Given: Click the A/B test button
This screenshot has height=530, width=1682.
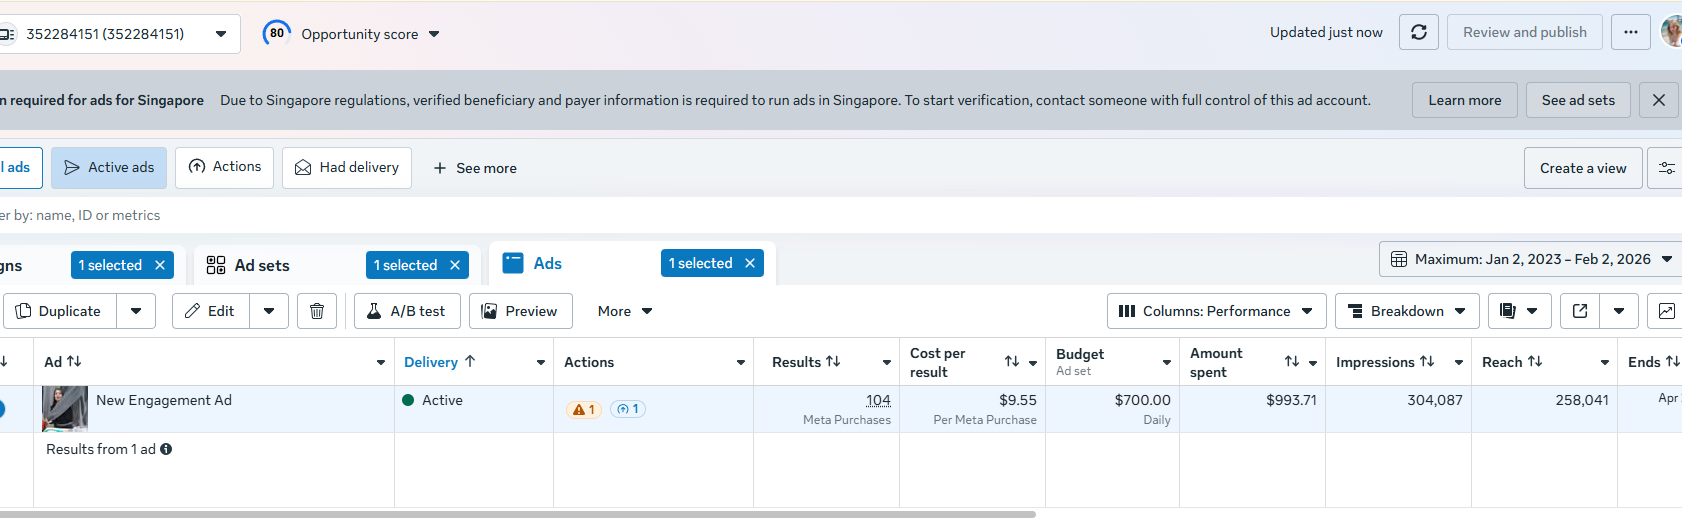Looking at the screenshot, I should (406, 311).
